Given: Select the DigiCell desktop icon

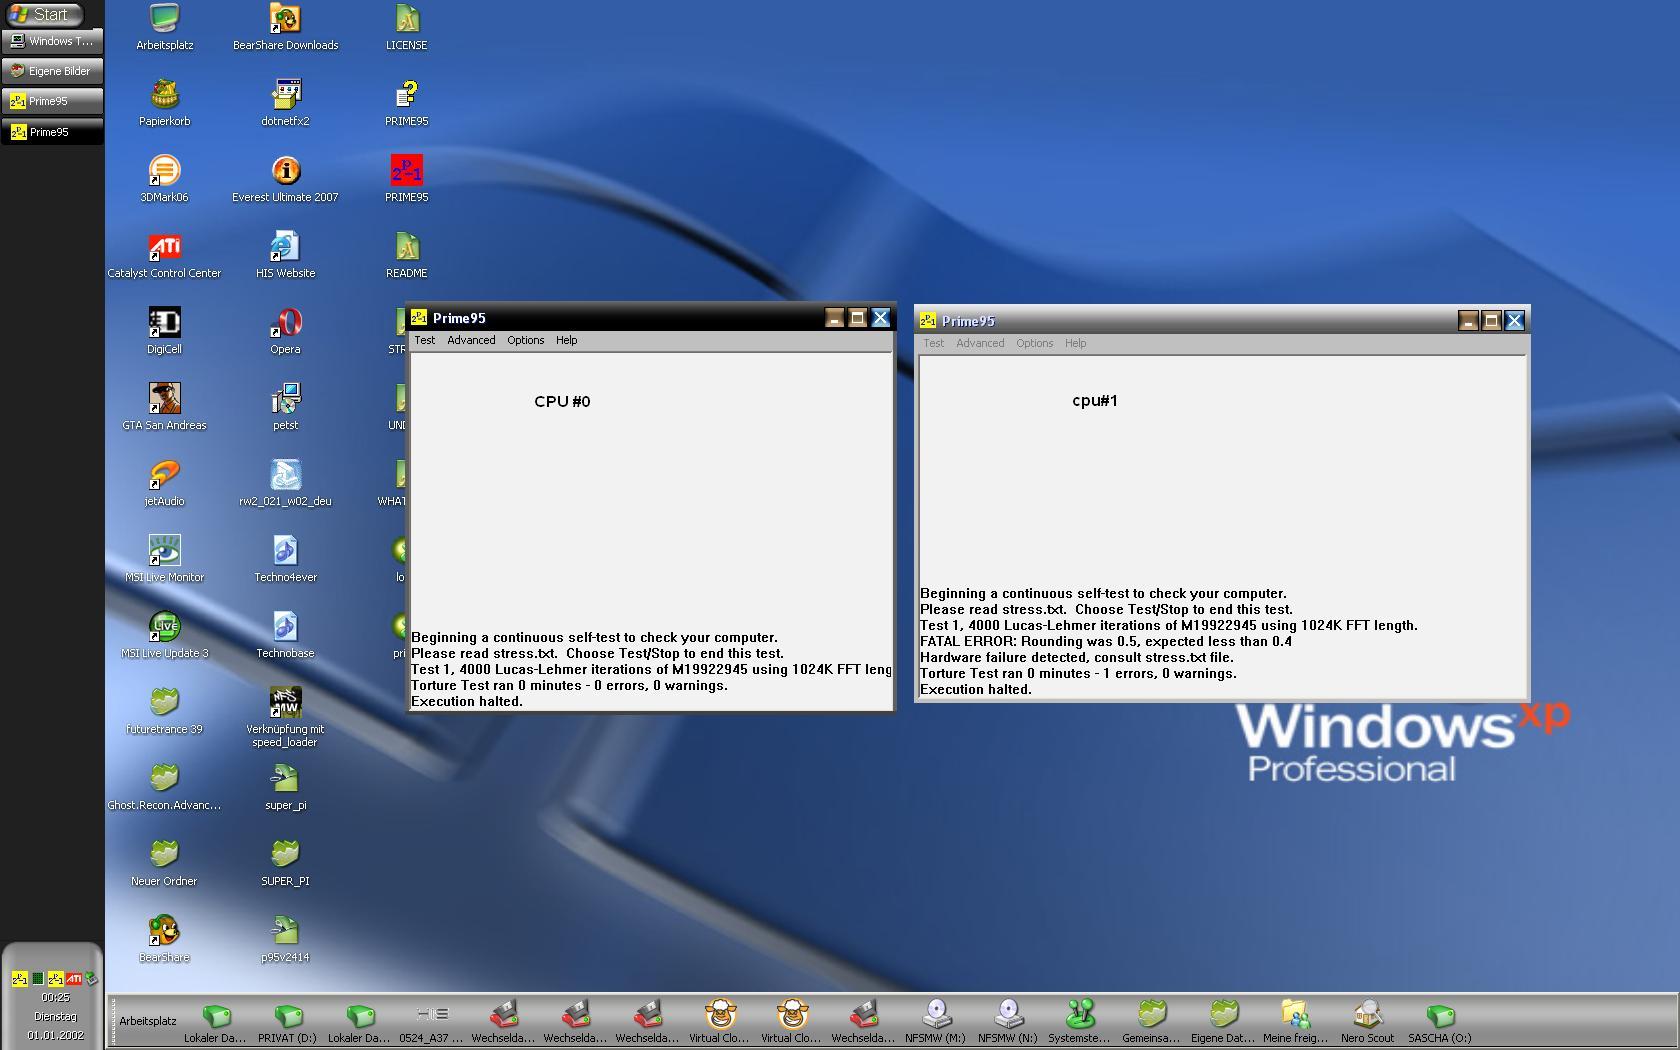Looking at the screenshot, I should [164, 331].
